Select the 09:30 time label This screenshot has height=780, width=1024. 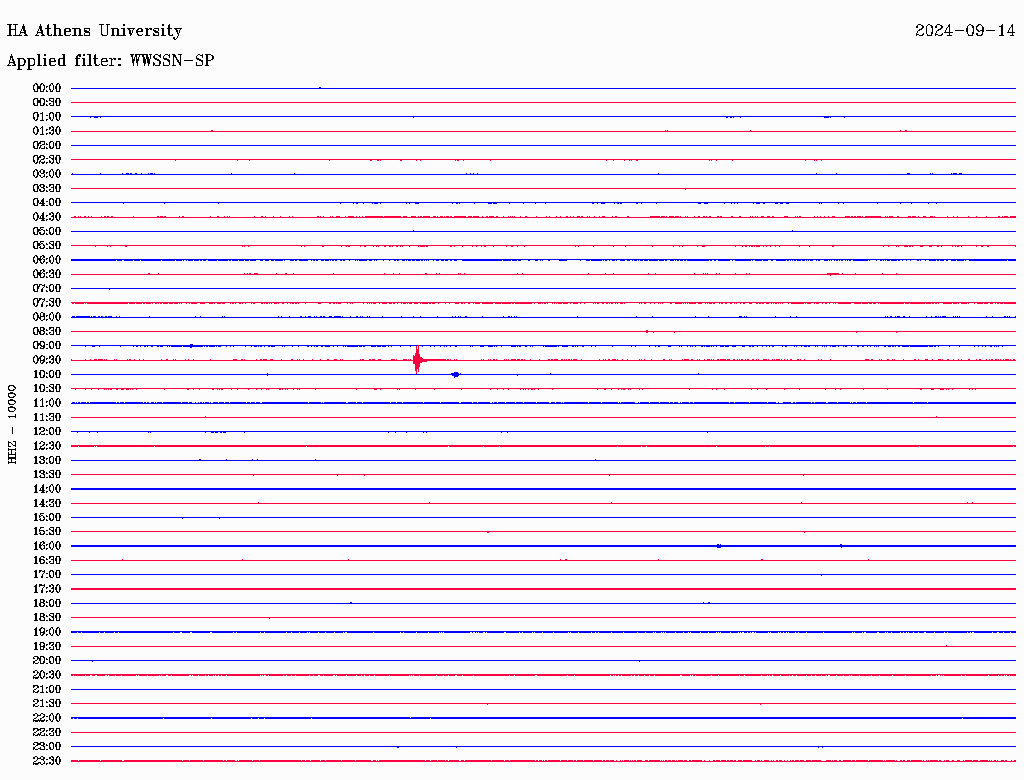point(47,360)
